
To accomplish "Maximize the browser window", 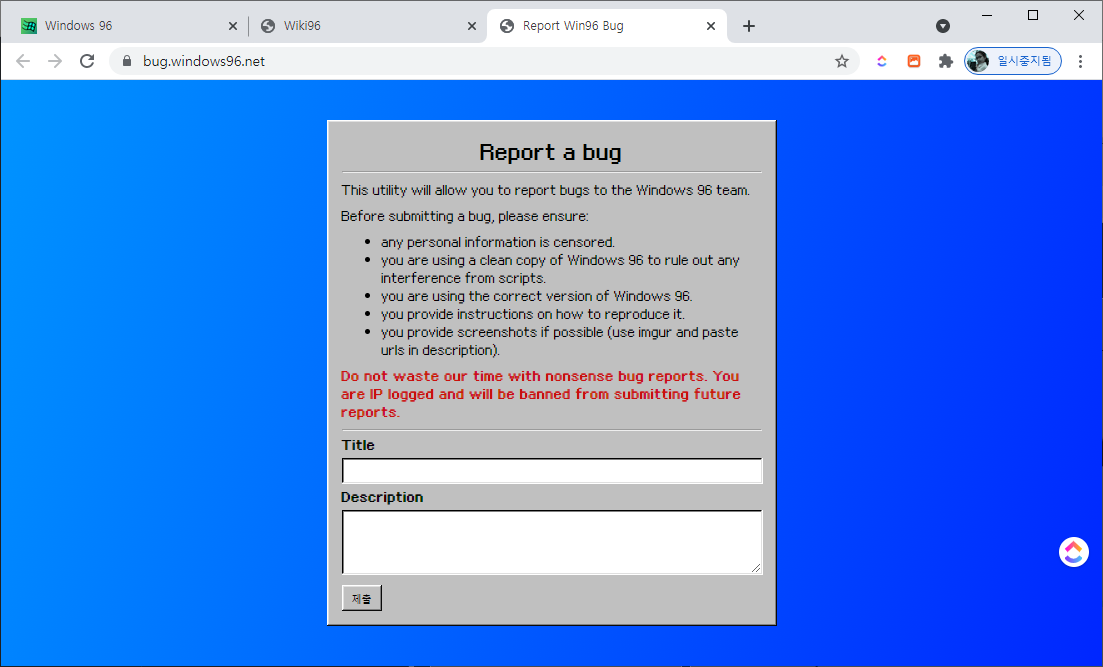I will click(x=1033, y=15).
